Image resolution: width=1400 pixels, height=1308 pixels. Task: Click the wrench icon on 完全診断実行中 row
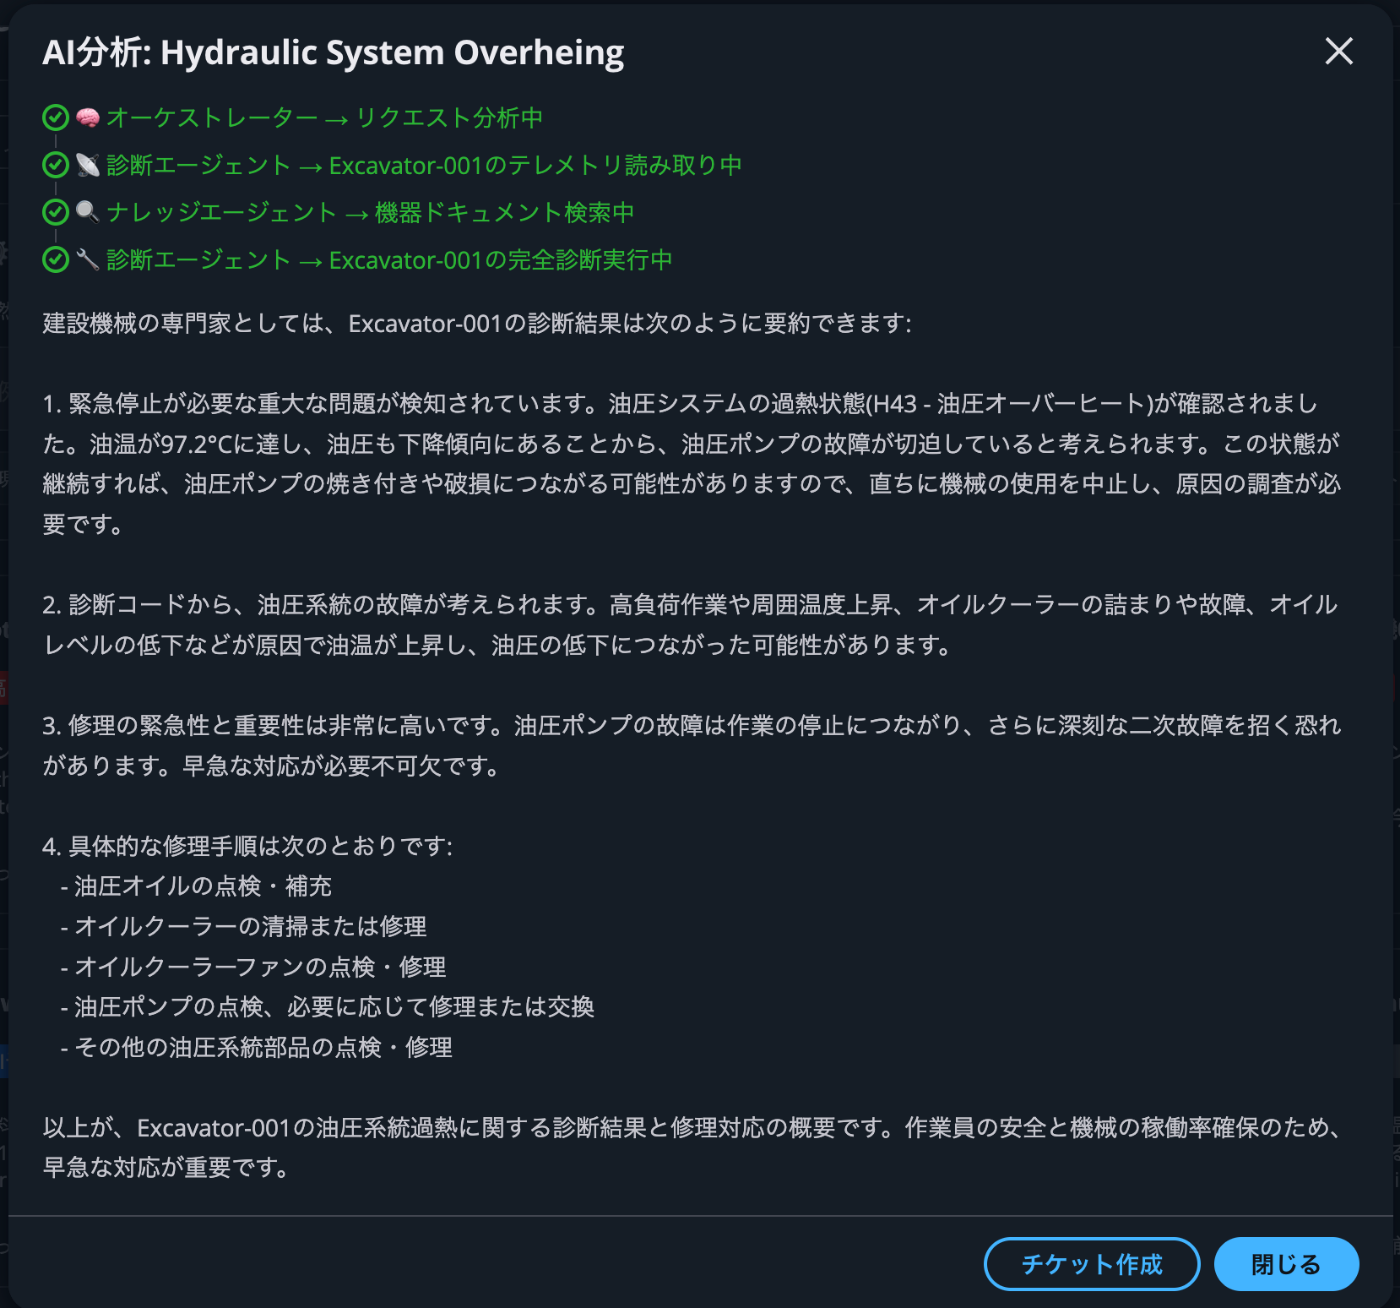click(88, 260)
